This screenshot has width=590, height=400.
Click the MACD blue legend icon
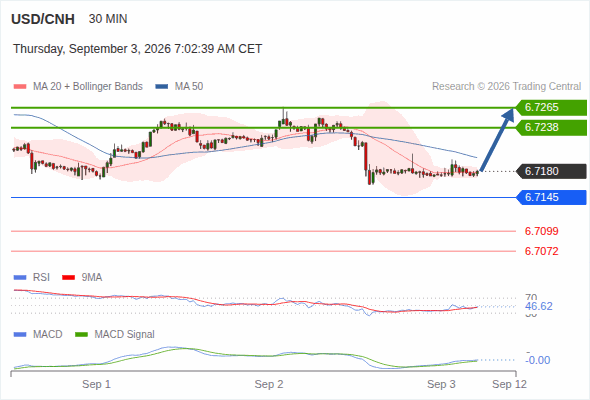20,335
